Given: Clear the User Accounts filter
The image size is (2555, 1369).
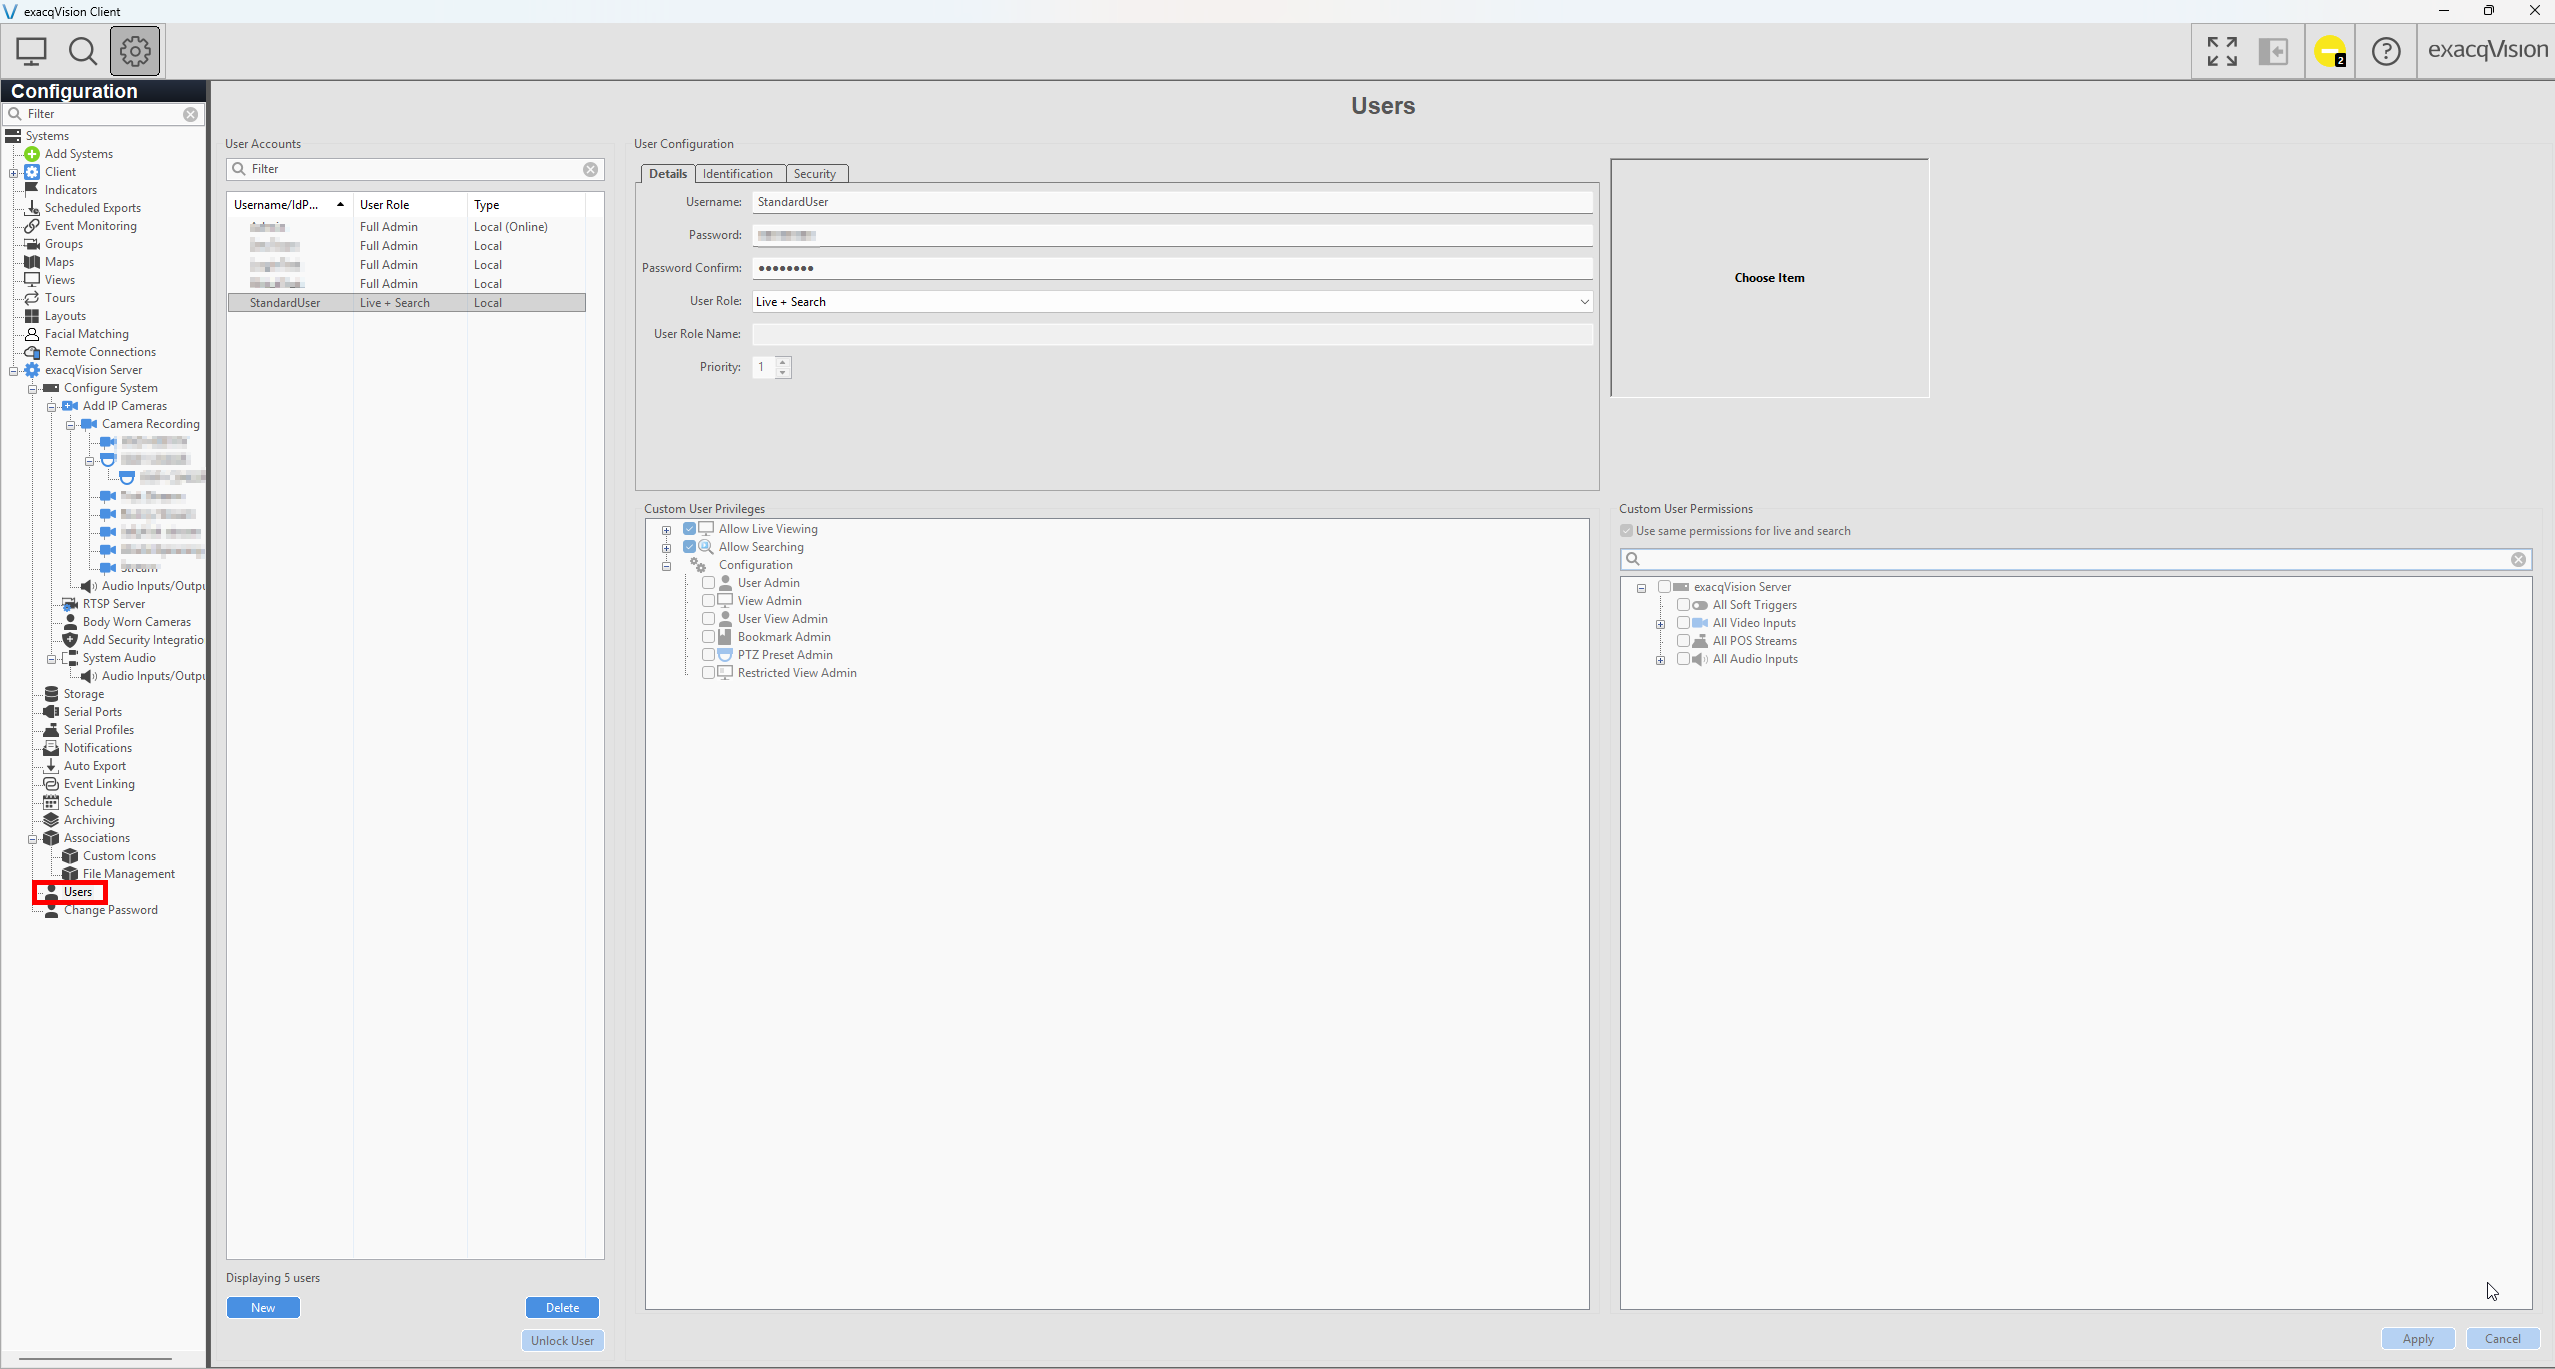Looking at the screenshot, I should (590, 169).
